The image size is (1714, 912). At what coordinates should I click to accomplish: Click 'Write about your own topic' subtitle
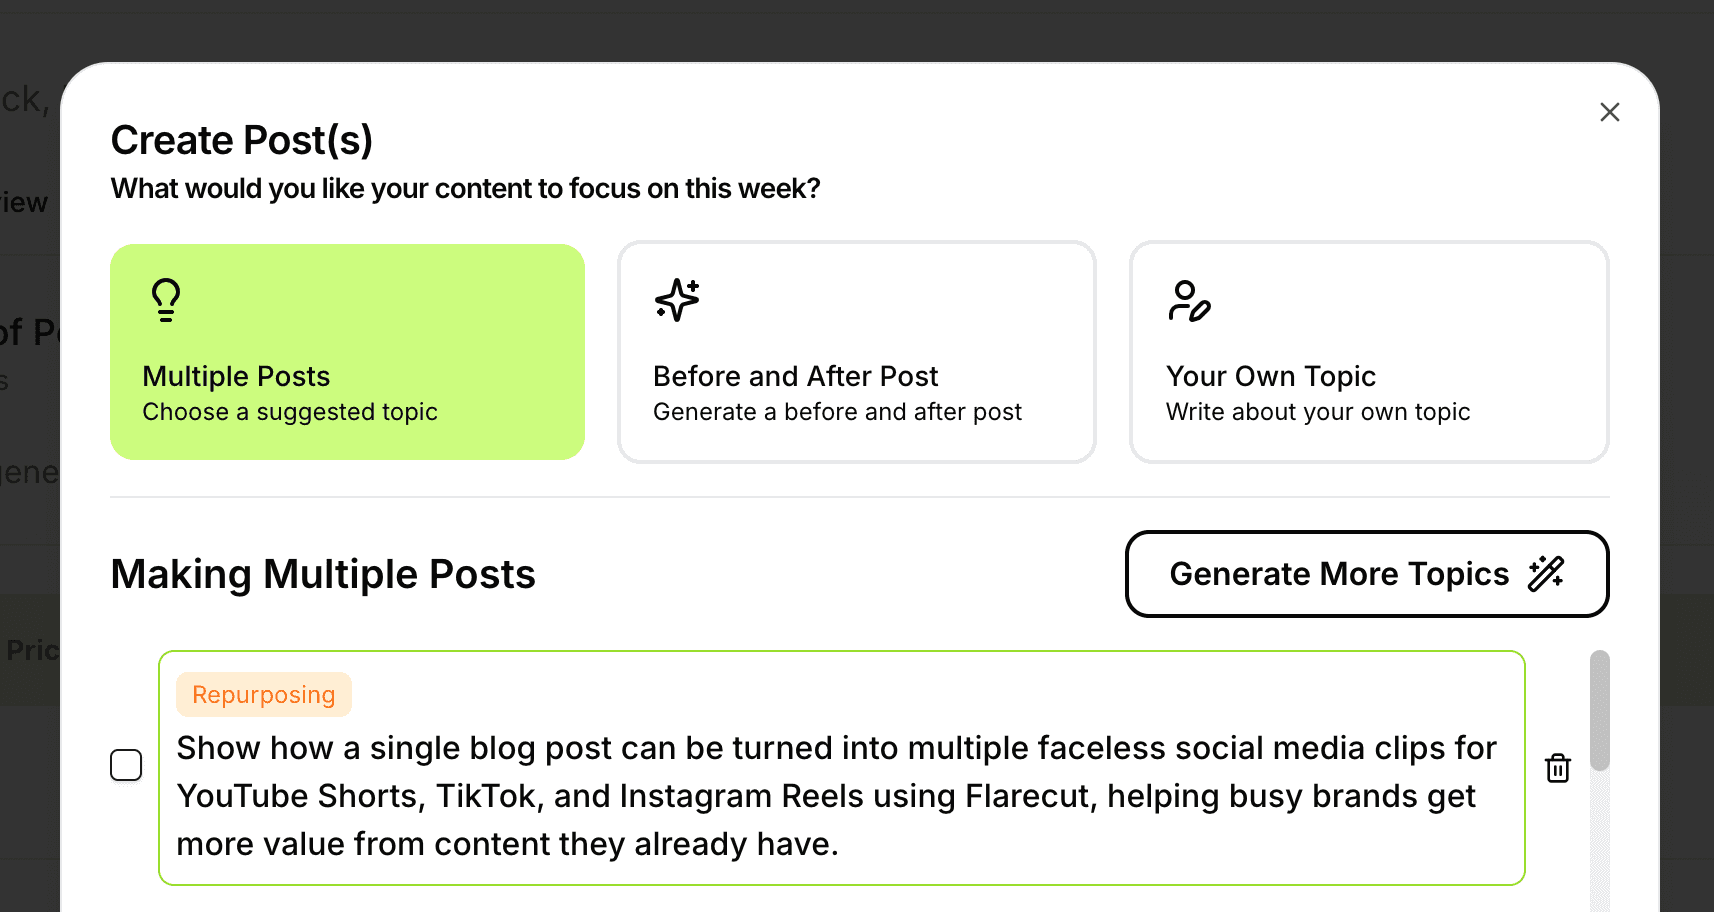point(1318,412)
